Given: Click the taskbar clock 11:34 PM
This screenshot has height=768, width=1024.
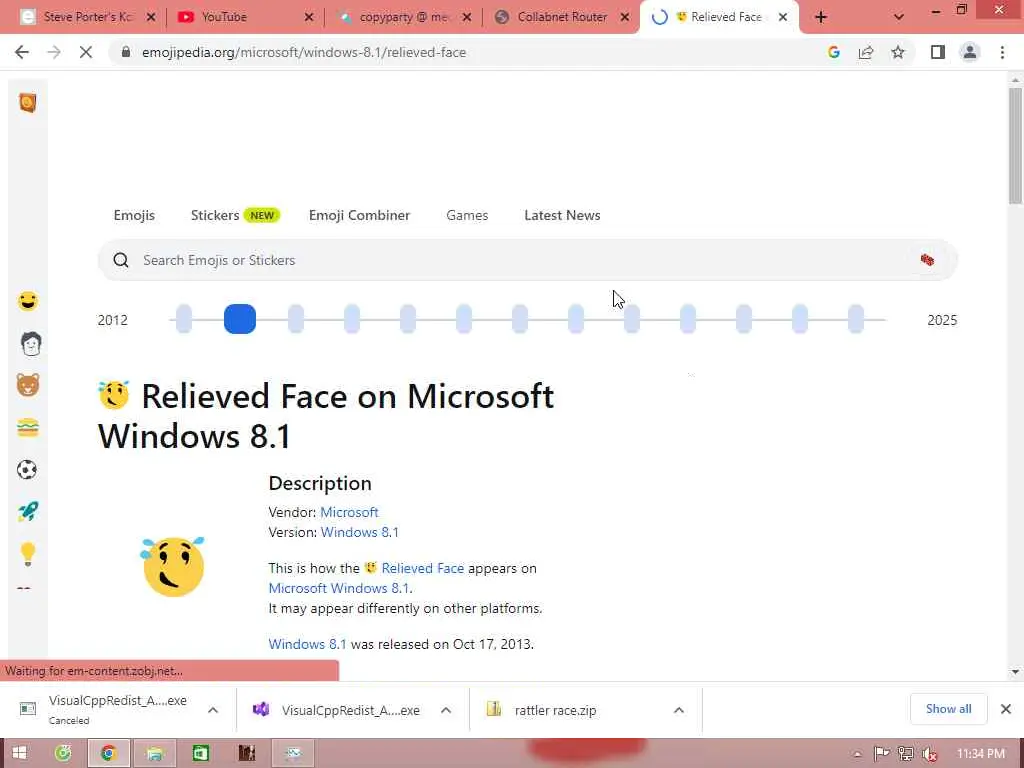Looking at the screenshot, I should tap(981, 754).
